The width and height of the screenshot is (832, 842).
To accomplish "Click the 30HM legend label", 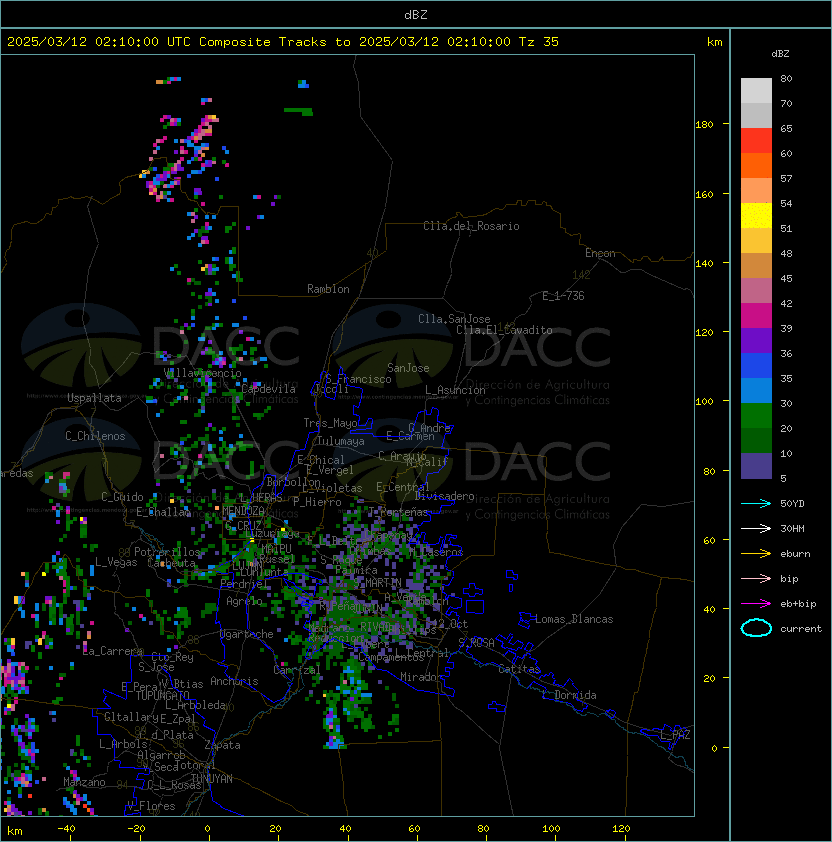I will click(x=792, y=528).
